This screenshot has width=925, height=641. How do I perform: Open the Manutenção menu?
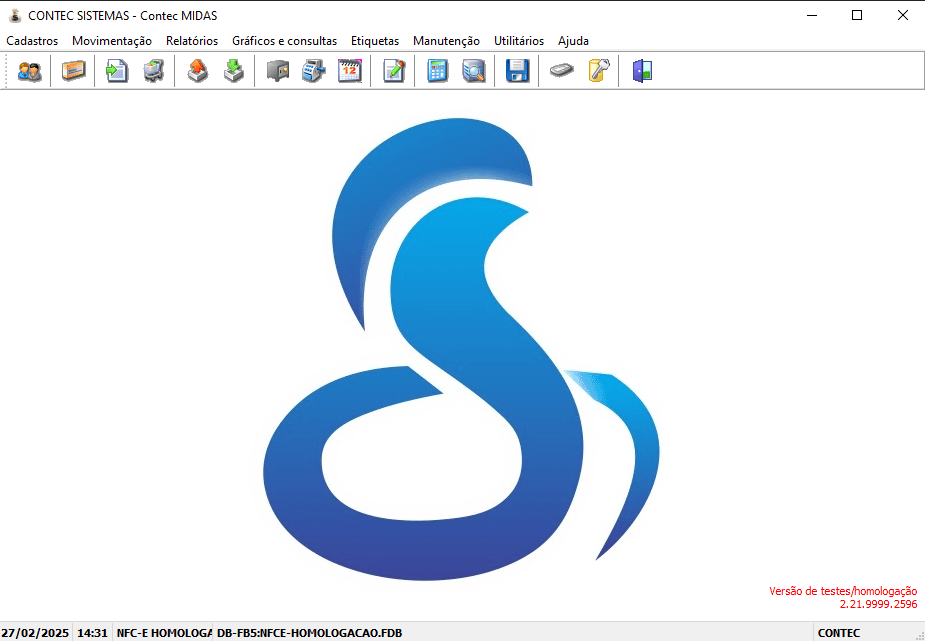pyautogui.click(x=447, y=41)
